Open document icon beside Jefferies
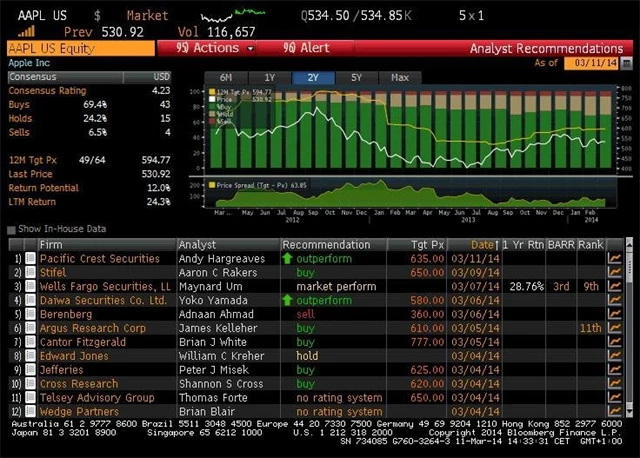 coord(29,371)
